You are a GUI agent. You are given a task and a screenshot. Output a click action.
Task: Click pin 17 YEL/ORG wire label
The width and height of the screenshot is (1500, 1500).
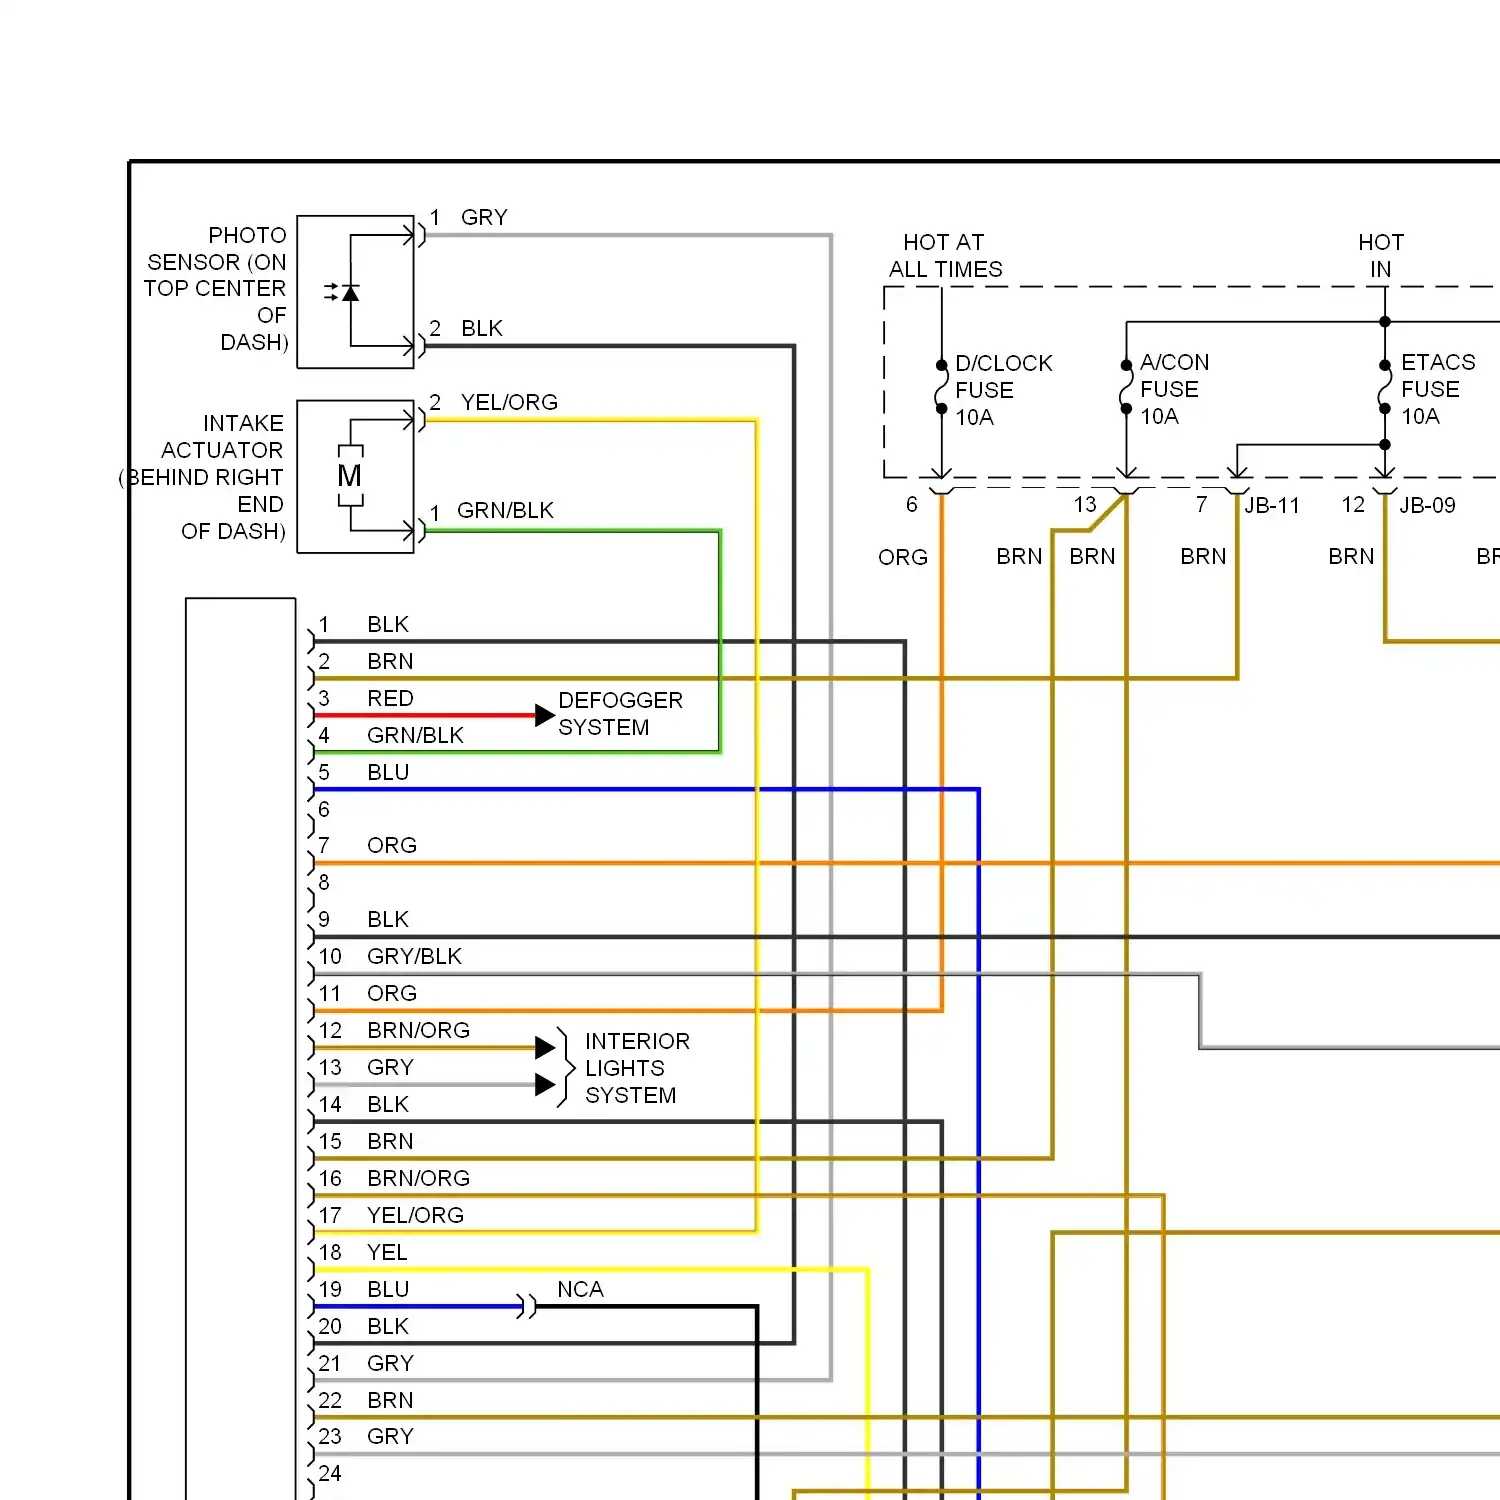(x=415, y=1215)
